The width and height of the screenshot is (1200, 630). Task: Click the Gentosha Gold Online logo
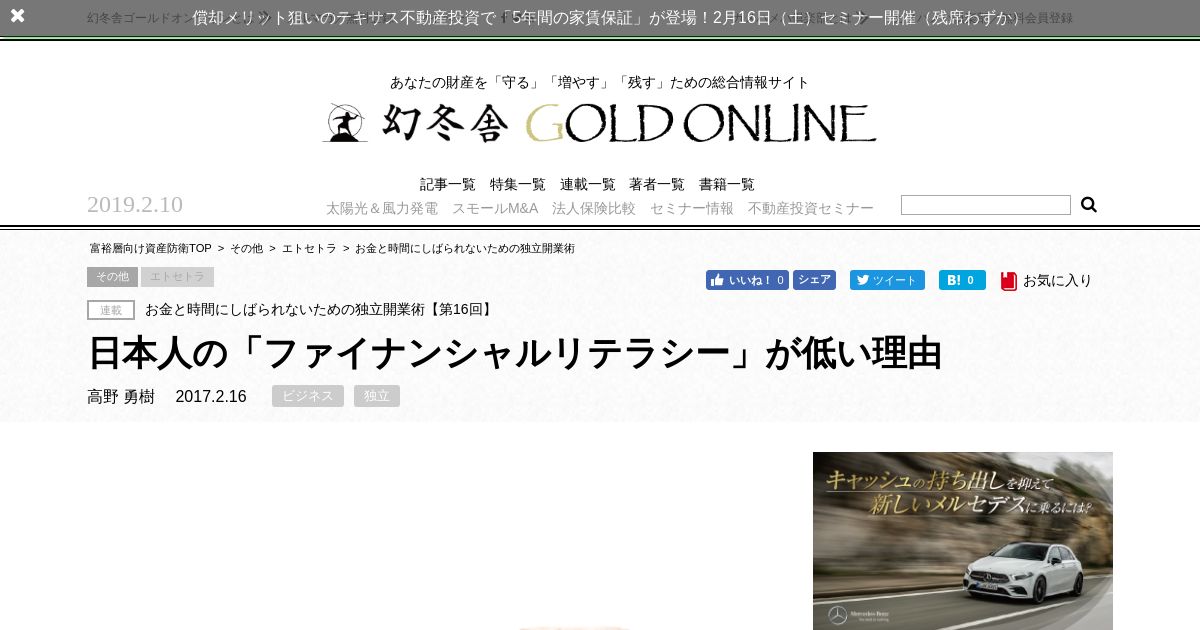[x=600, y=122]
